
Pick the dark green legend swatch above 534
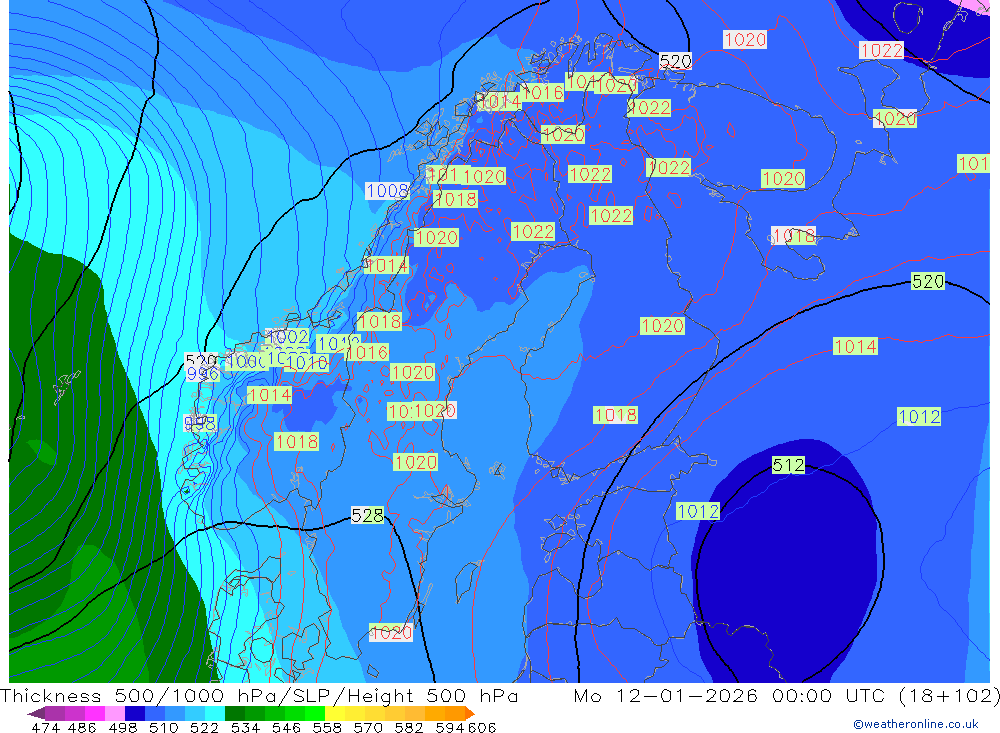coord(235,713)
